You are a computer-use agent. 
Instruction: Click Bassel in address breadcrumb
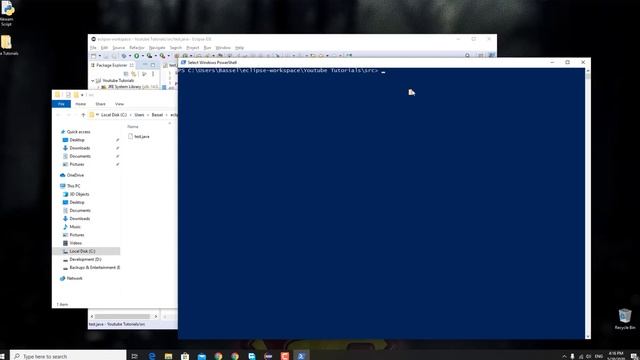click(157, 115)
